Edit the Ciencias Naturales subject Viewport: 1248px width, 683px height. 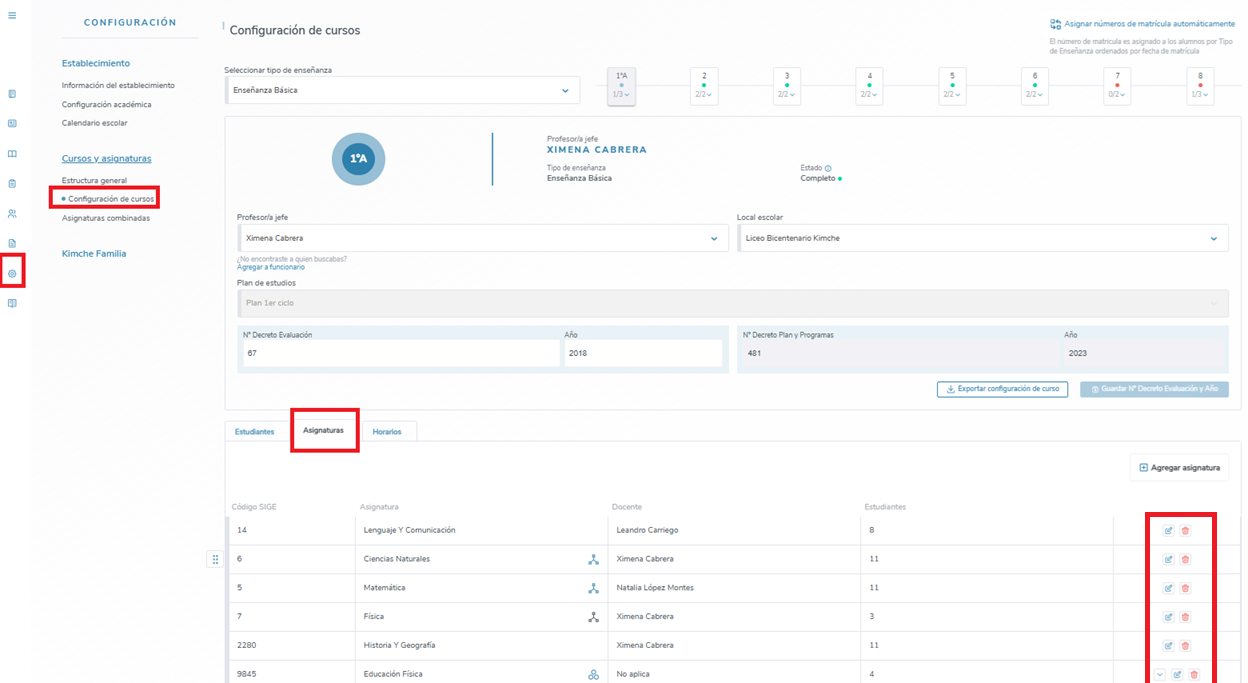pyautogui.click(x=1168, y=559)
